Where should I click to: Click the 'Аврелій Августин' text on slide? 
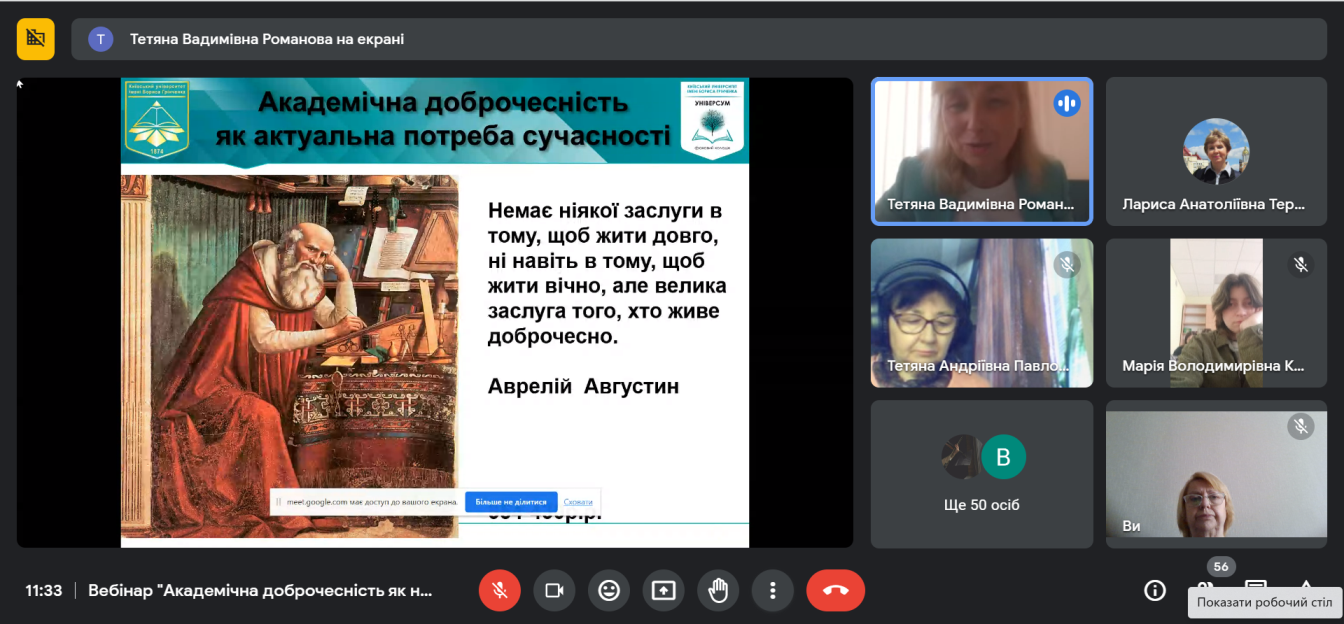point(583,386)
